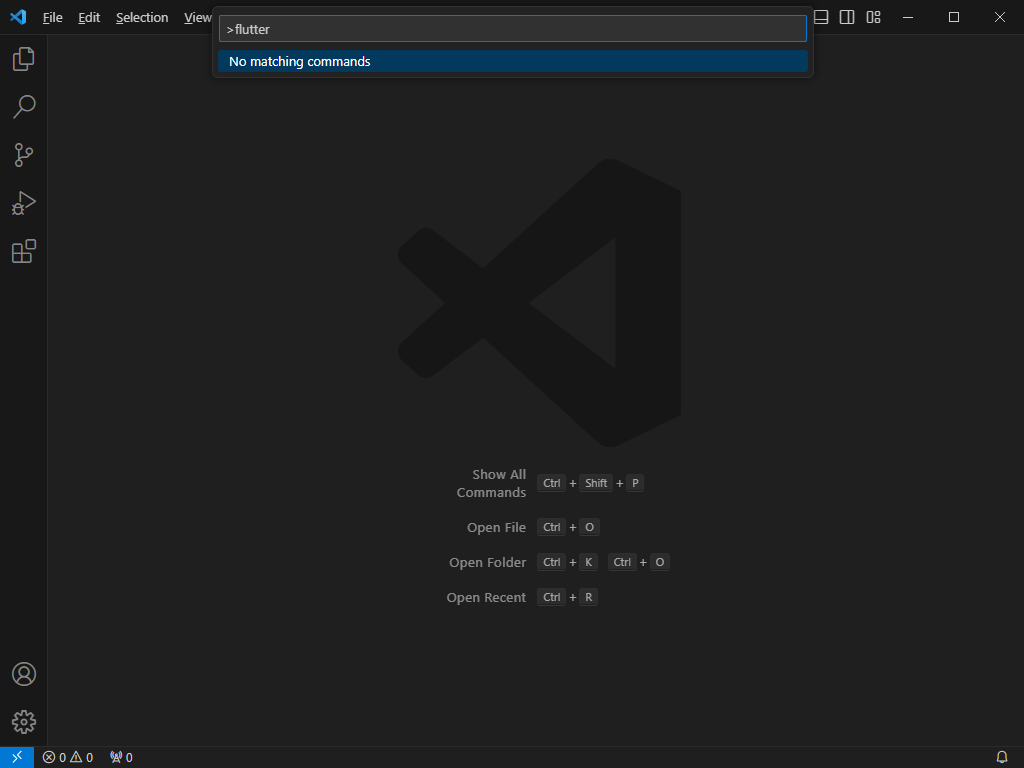Open the Selection menu

tap(142, 18)
